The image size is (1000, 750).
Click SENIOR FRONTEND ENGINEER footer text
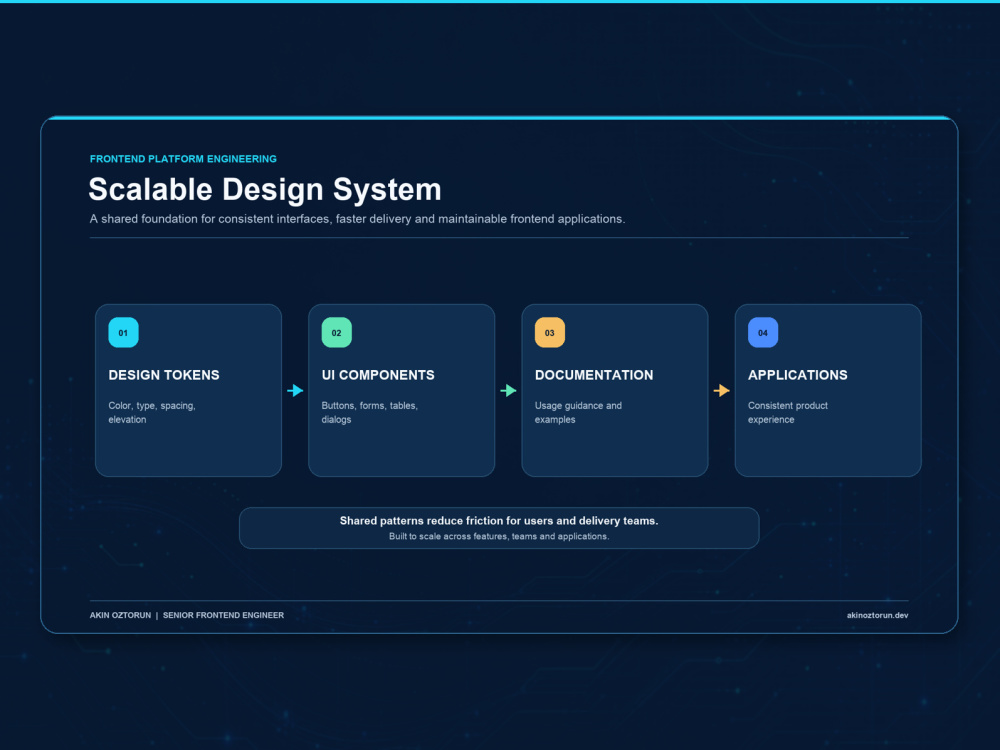[x=223, y=615]
